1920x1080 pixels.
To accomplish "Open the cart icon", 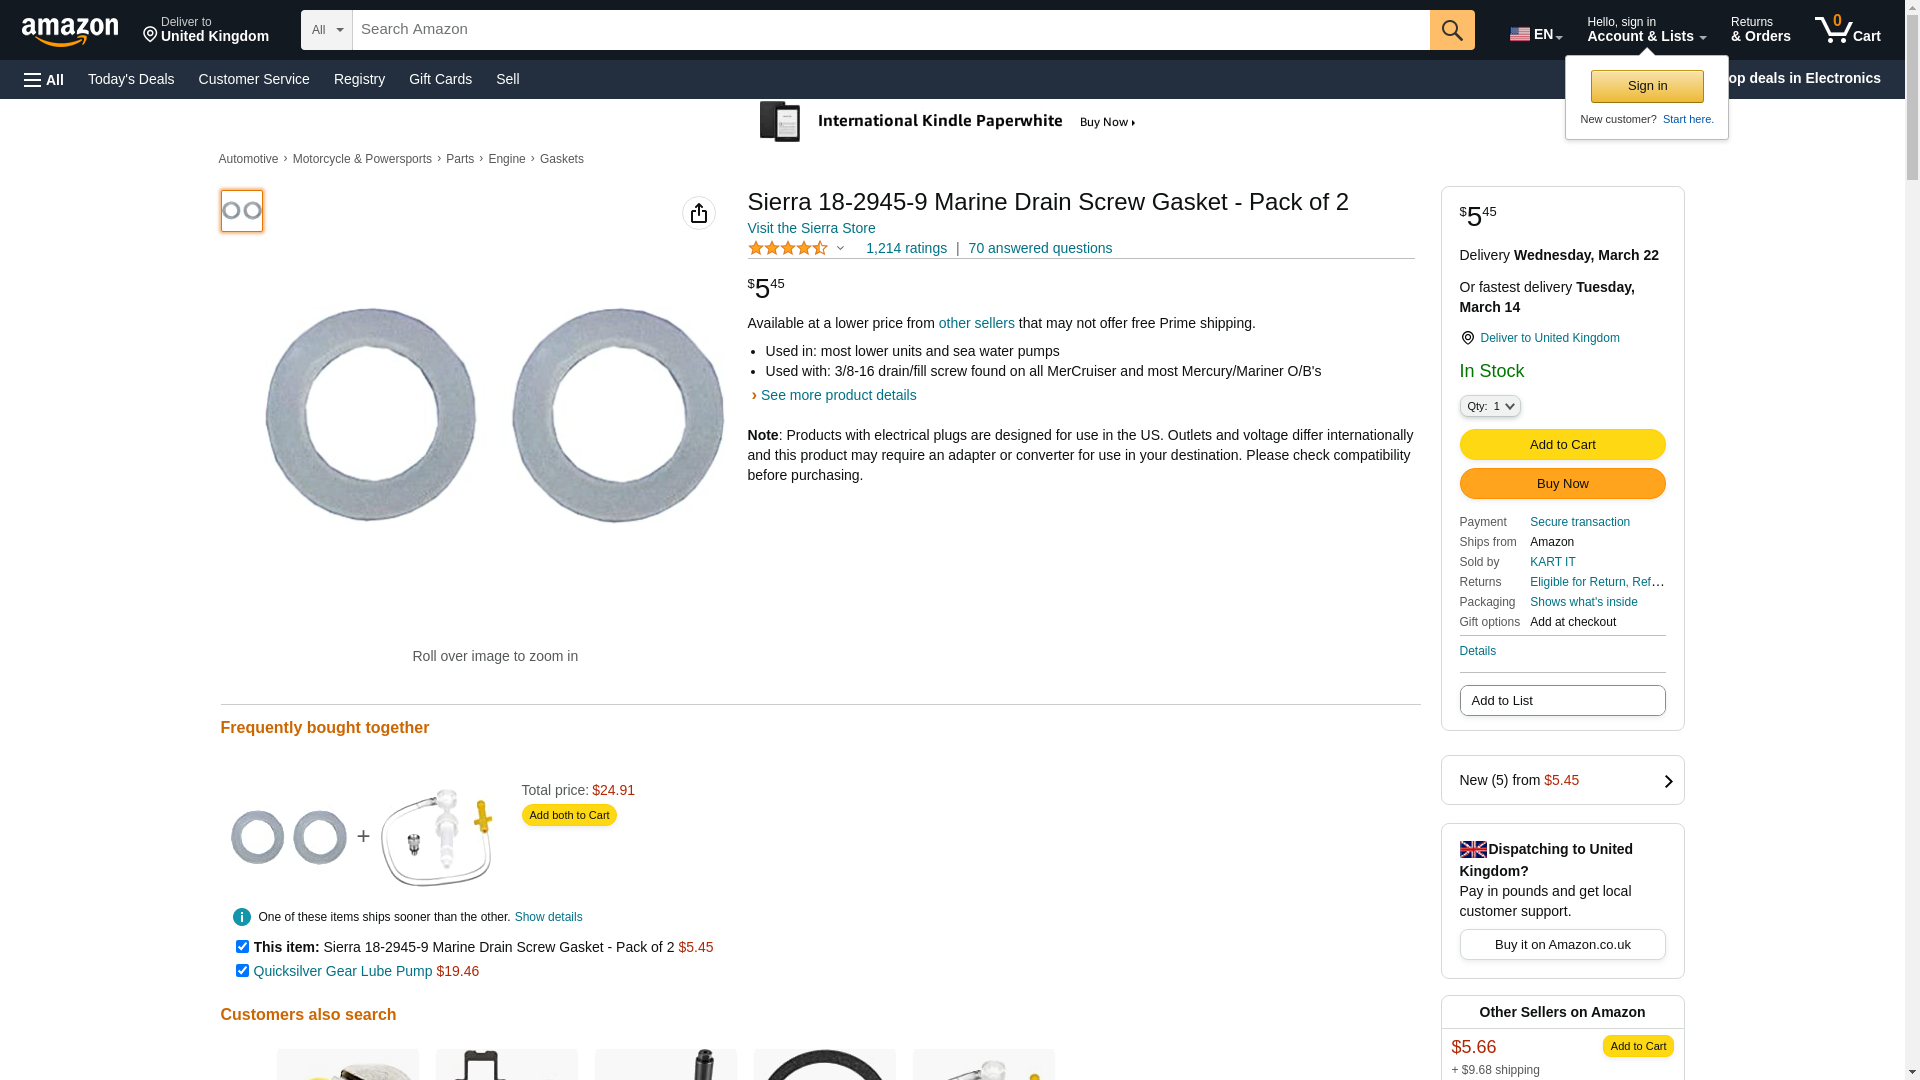I will point(1847,30).
